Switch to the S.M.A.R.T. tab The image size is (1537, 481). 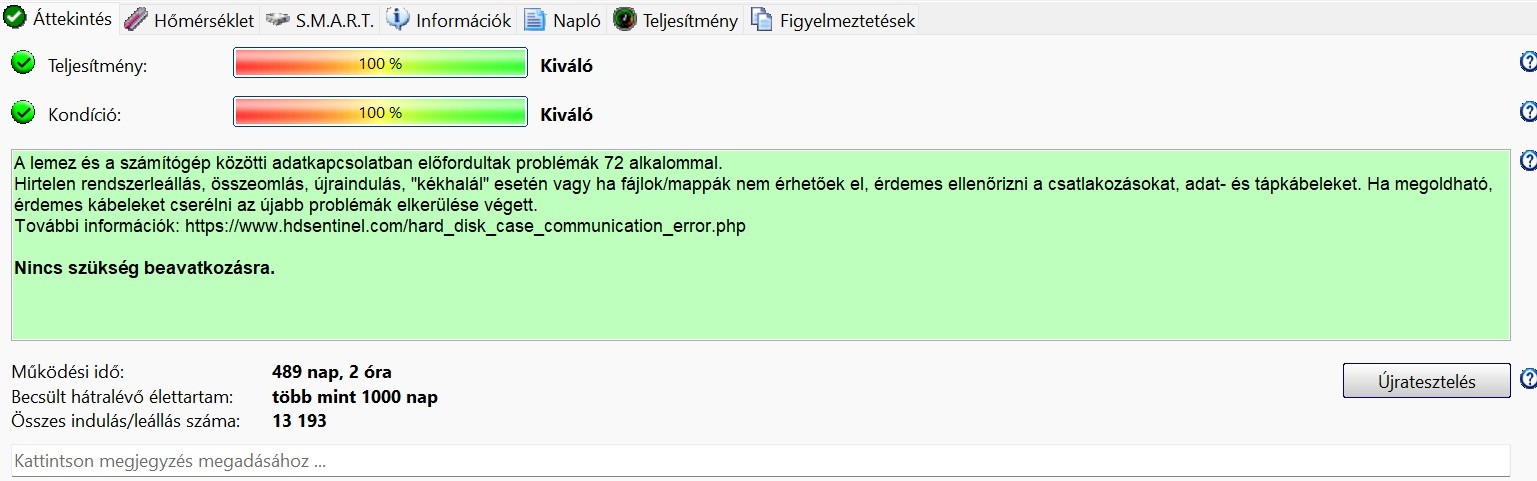(x=320, y=20)
